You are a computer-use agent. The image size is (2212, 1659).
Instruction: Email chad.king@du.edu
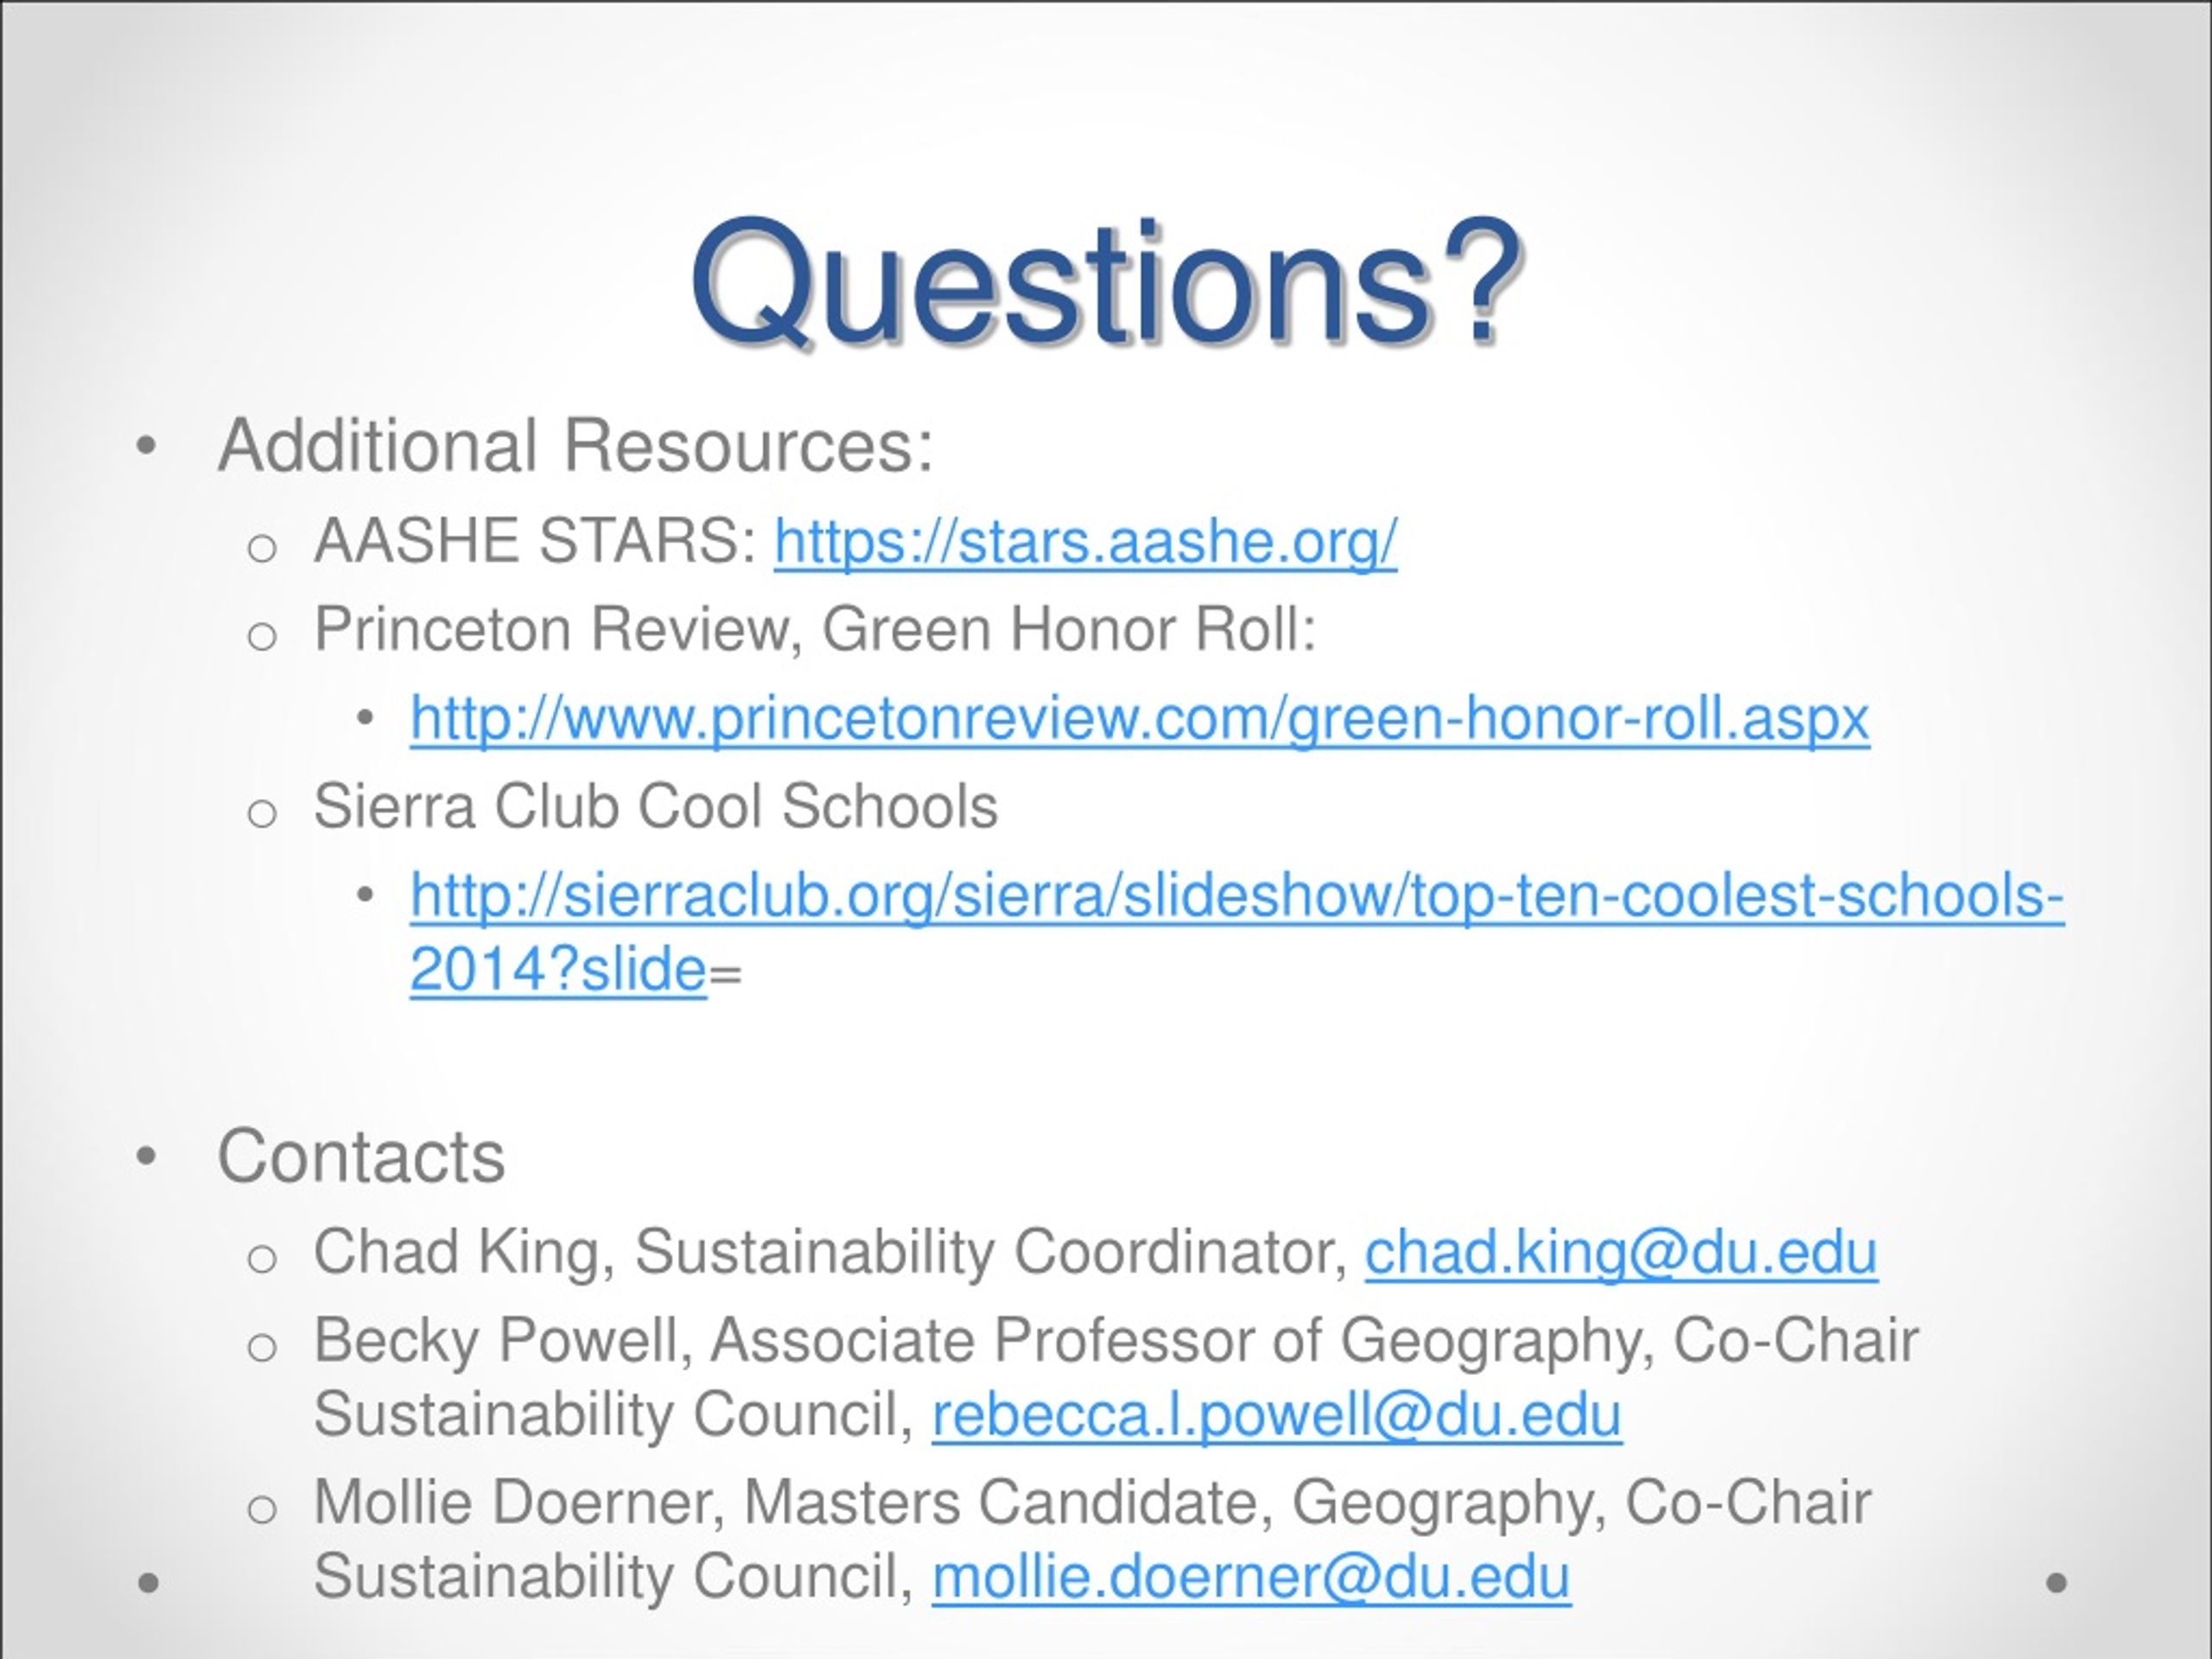point(1621,1252)
